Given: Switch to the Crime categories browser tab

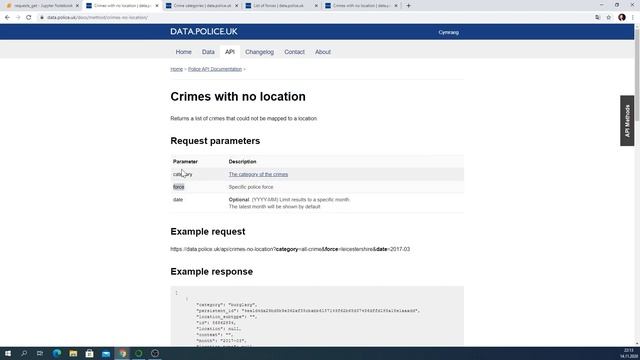Looking at the screenshot, I should tap(200, 6).
